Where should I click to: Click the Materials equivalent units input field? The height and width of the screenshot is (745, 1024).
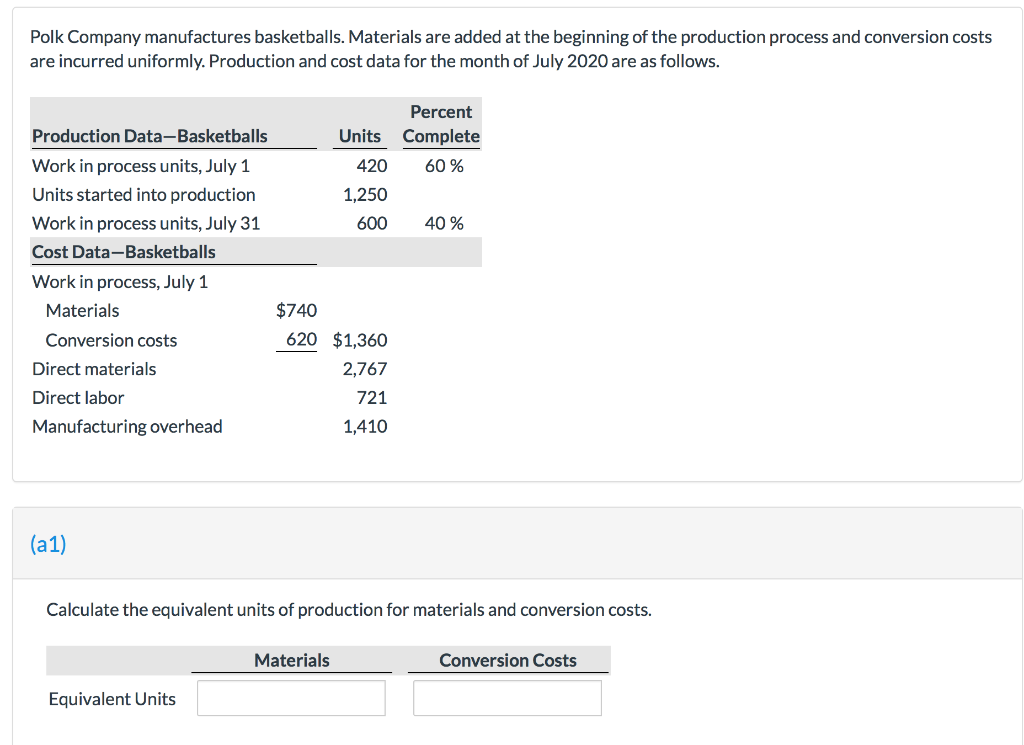(291, 697)
